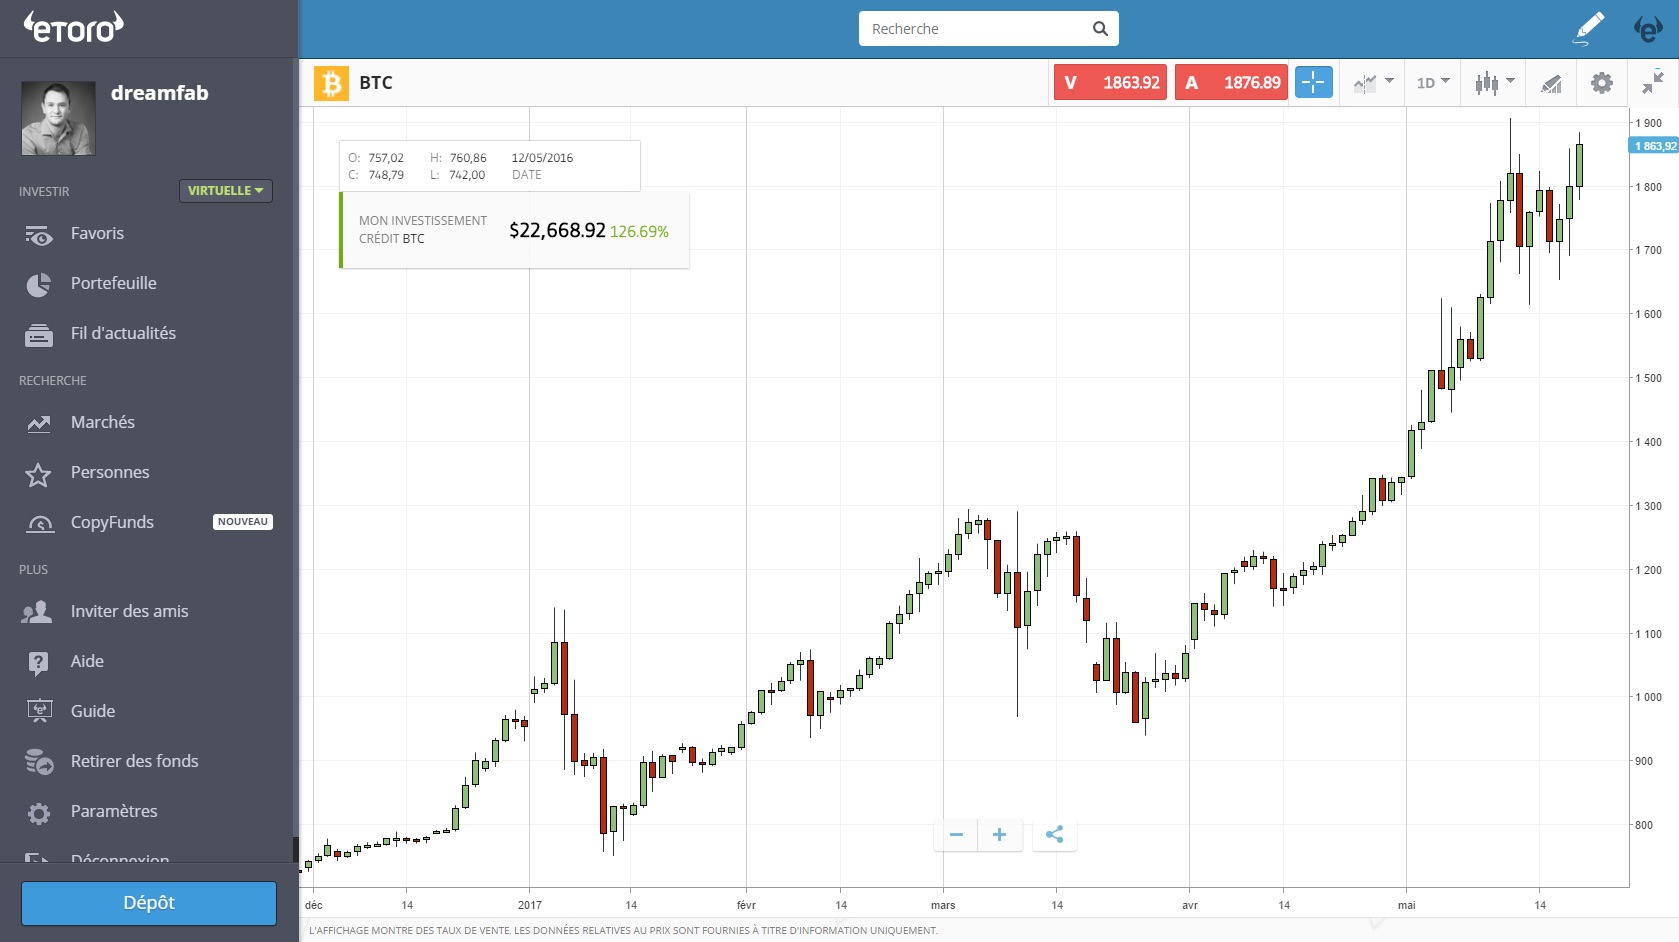
Task: Open Favoris in the sidebar
Action: [x=97, y=234]
